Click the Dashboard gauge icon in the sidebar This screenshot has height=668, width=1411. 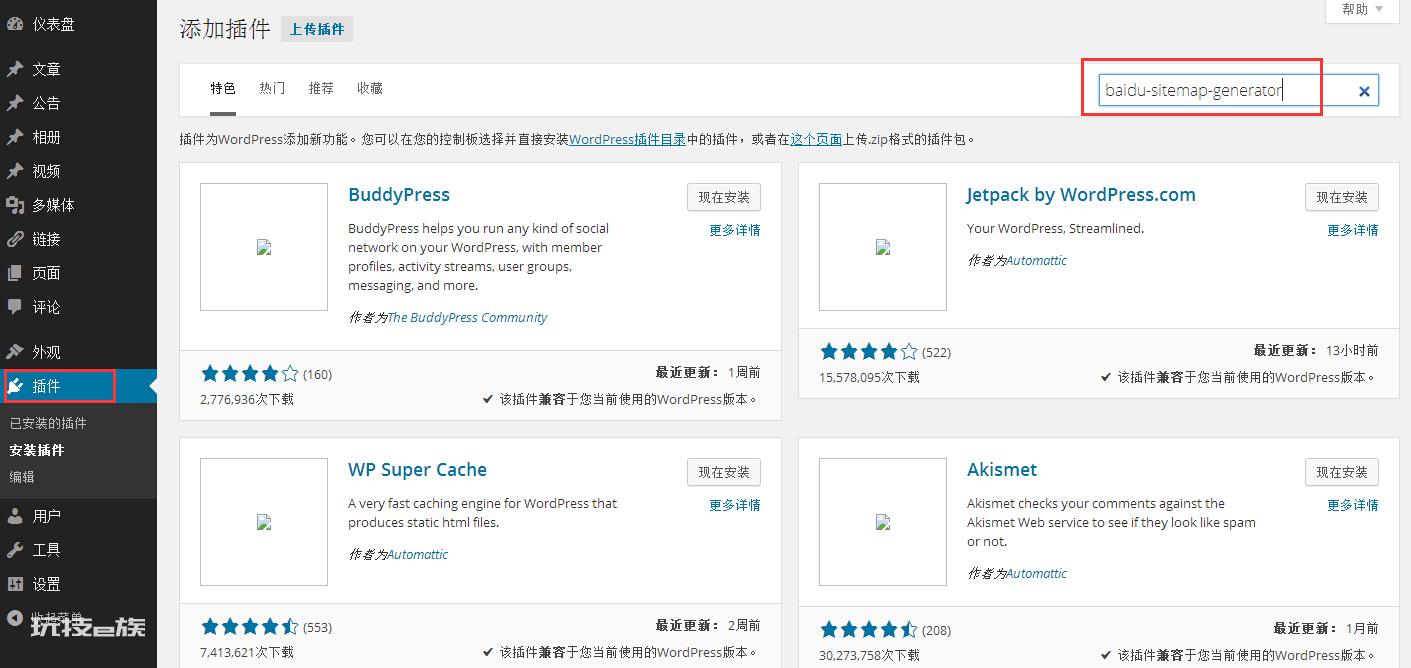[x=15, y=24]
